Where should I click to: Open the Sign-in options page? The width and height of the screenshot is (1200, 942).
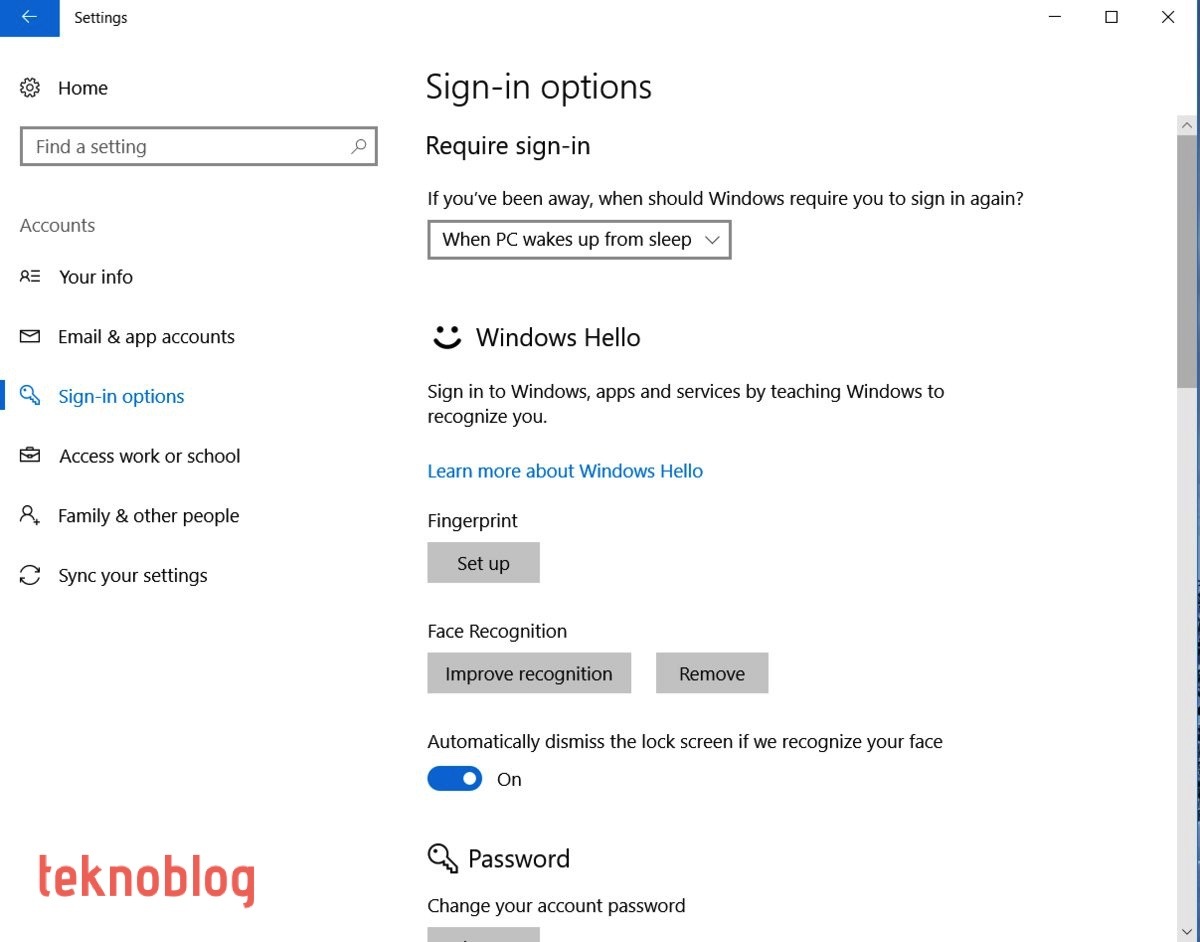121,397
